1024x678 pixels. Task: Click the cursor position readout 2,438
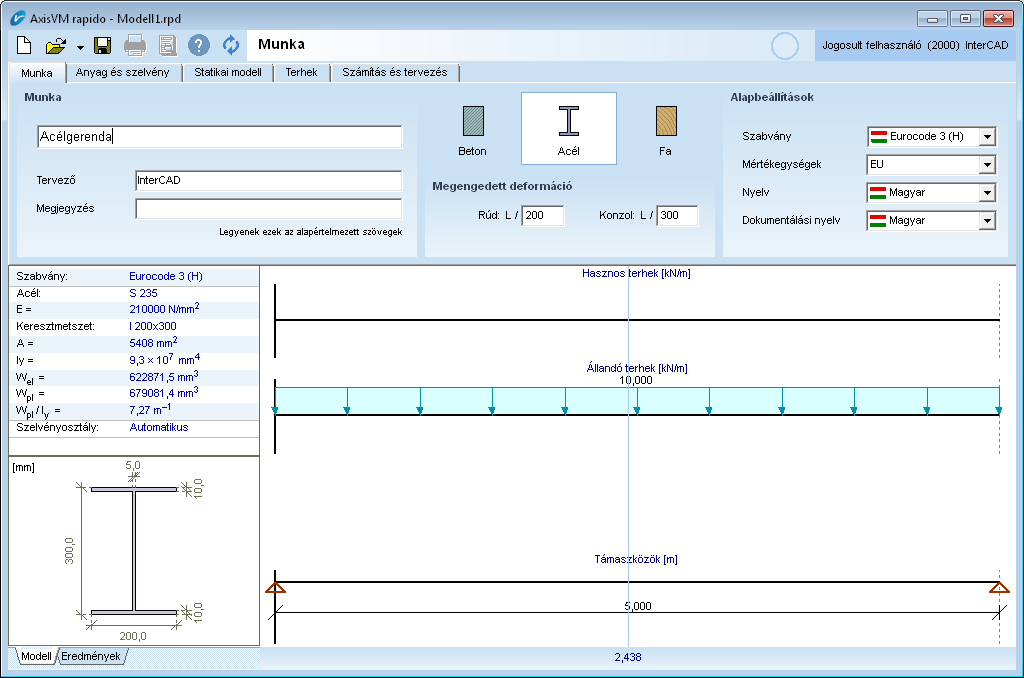[x=628, y=657]
